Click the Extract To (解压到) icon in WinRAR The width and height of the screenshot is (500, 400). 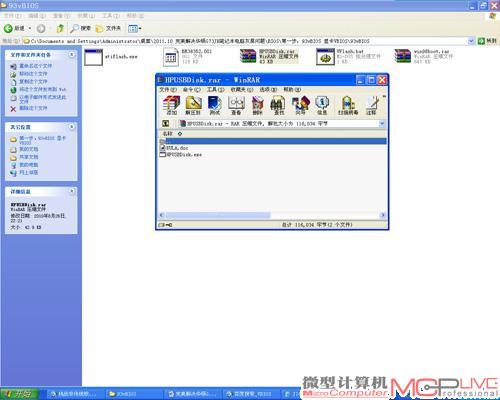pos(193,105)
